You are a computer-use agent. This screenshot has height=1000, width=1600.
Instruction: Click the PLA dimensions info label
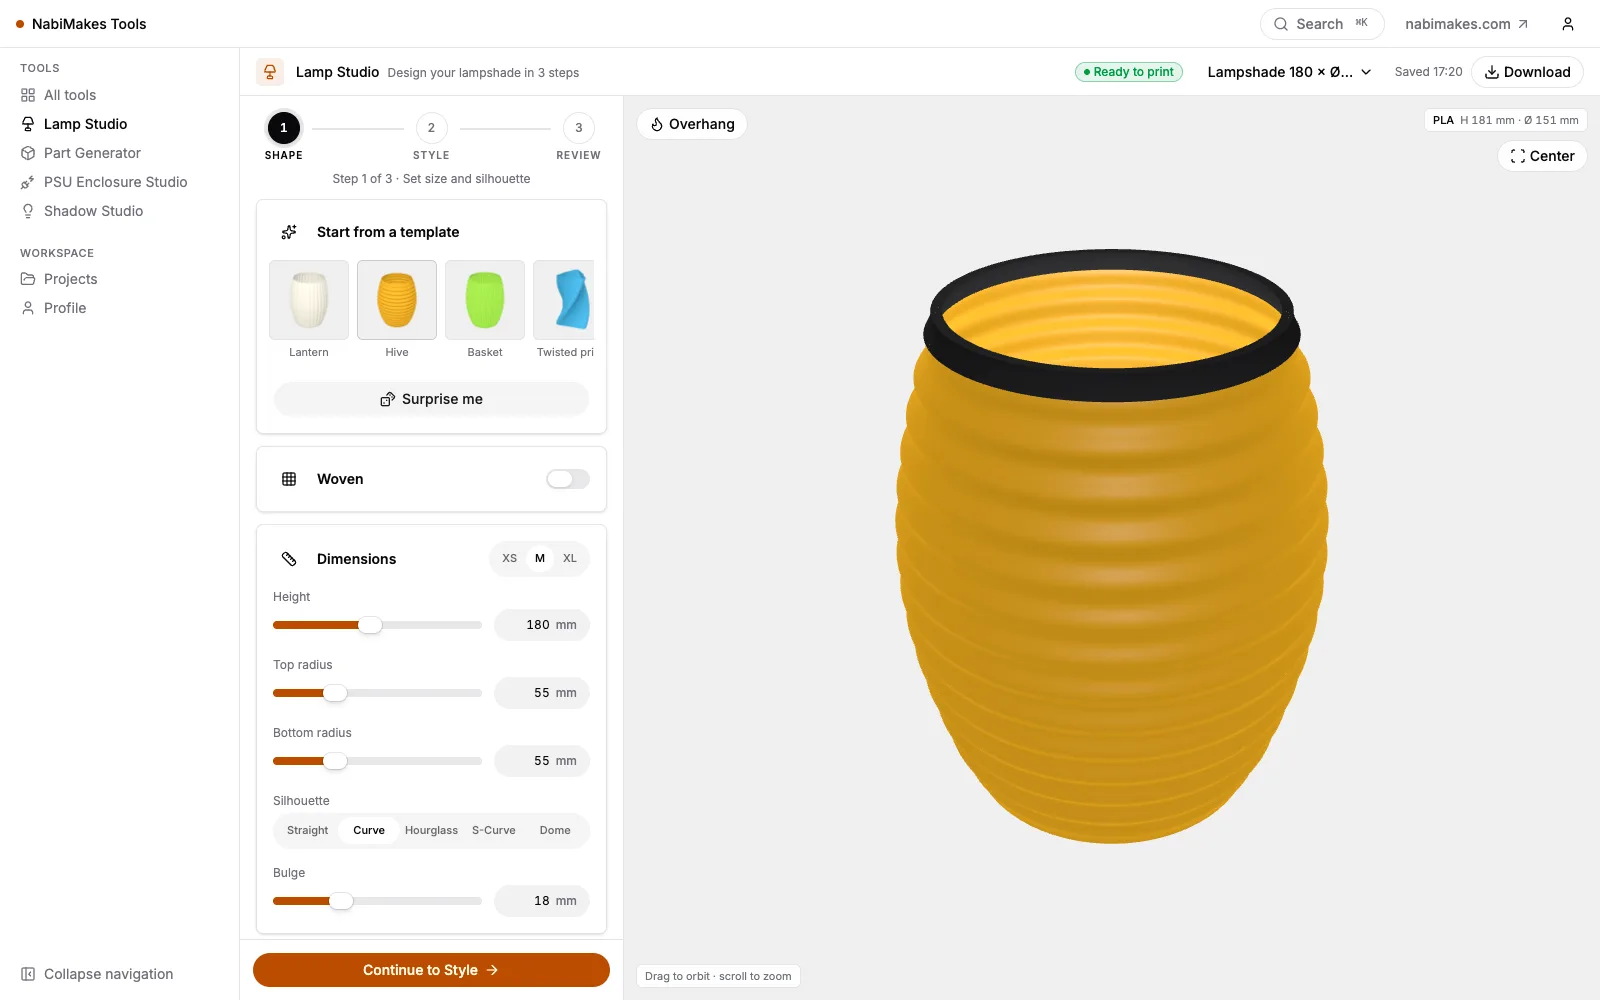(1506, 120)
